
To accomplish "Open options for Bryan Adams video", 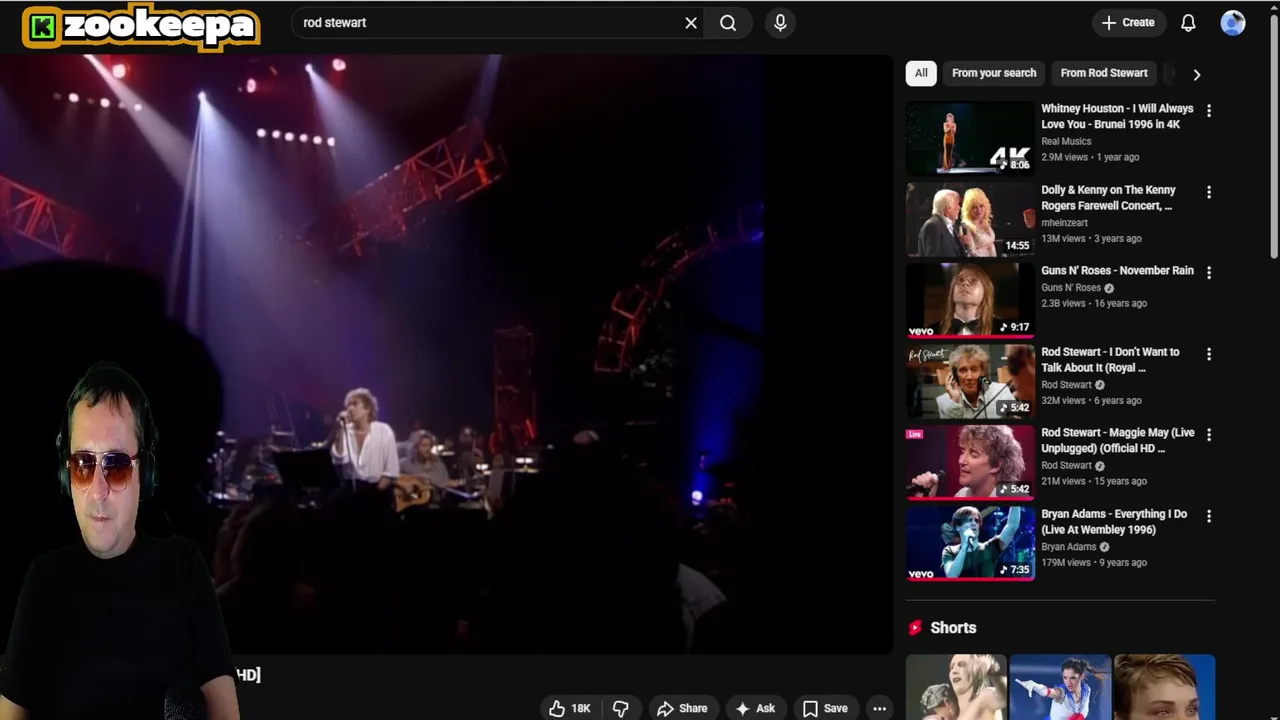I will point(1209,516).
